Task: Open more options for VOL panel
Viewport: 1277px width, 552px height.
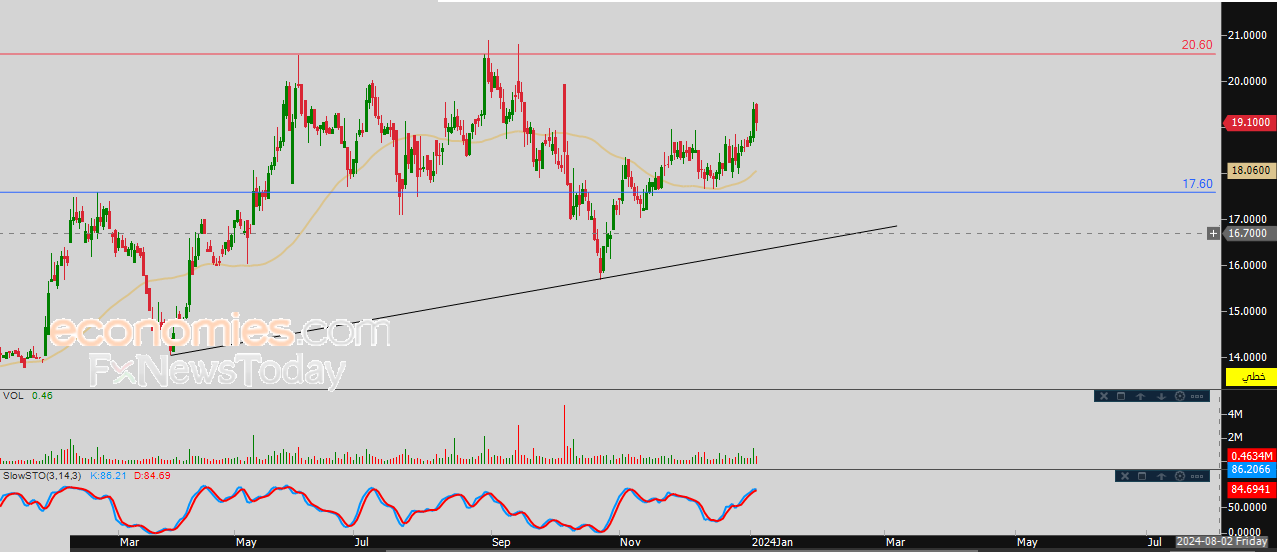Action: click(1199, 396)
